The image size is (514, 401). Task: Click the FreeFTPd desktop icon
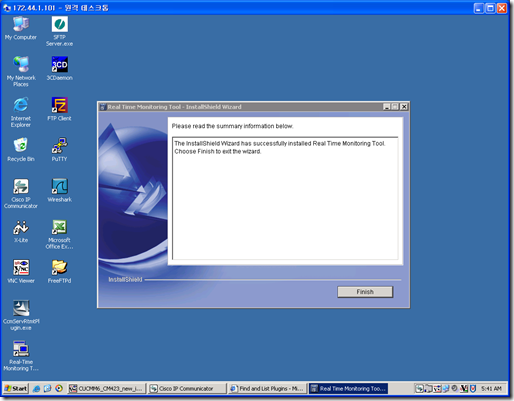59,271
